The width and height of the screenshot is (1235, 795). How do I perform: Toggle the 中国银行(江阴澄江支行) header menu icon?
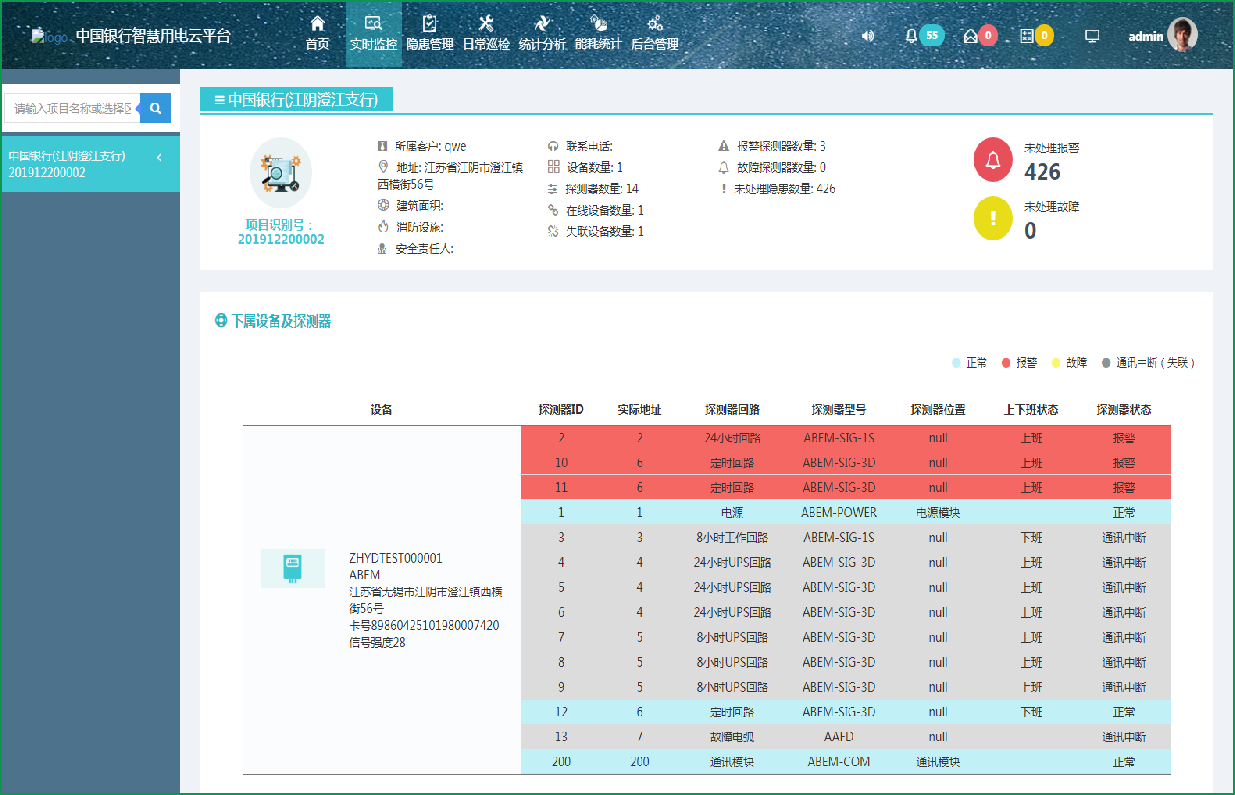[x=219, y=99]
